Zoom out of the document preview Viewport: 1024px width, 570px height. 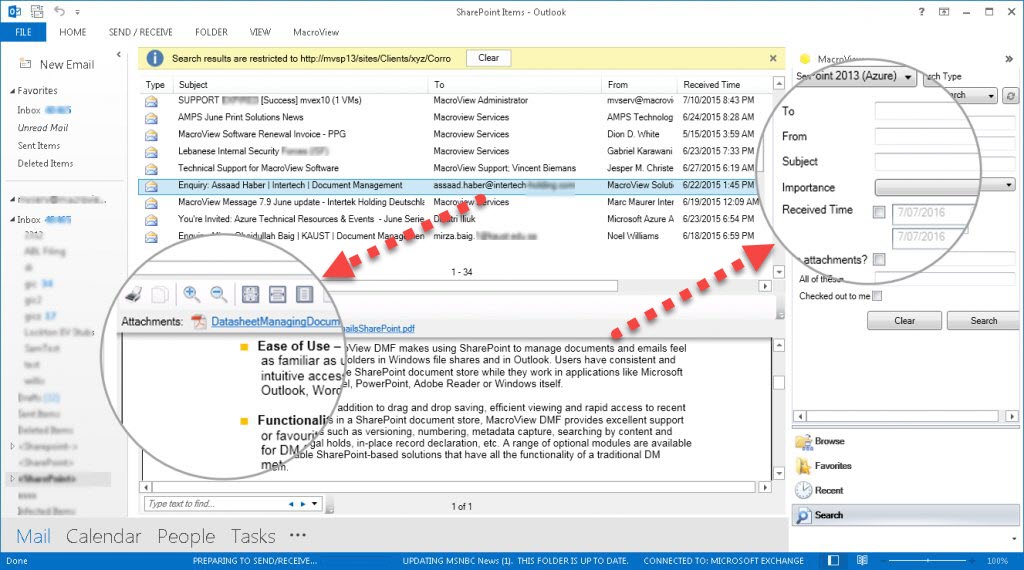tap(219, 294)
